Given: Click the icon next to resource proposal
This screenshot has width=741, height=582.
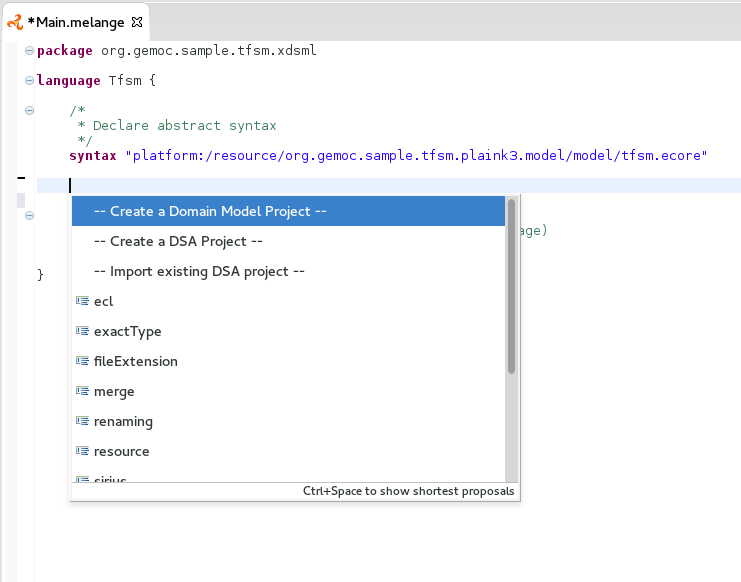Looking at the screenshot, I should [82, 451].
